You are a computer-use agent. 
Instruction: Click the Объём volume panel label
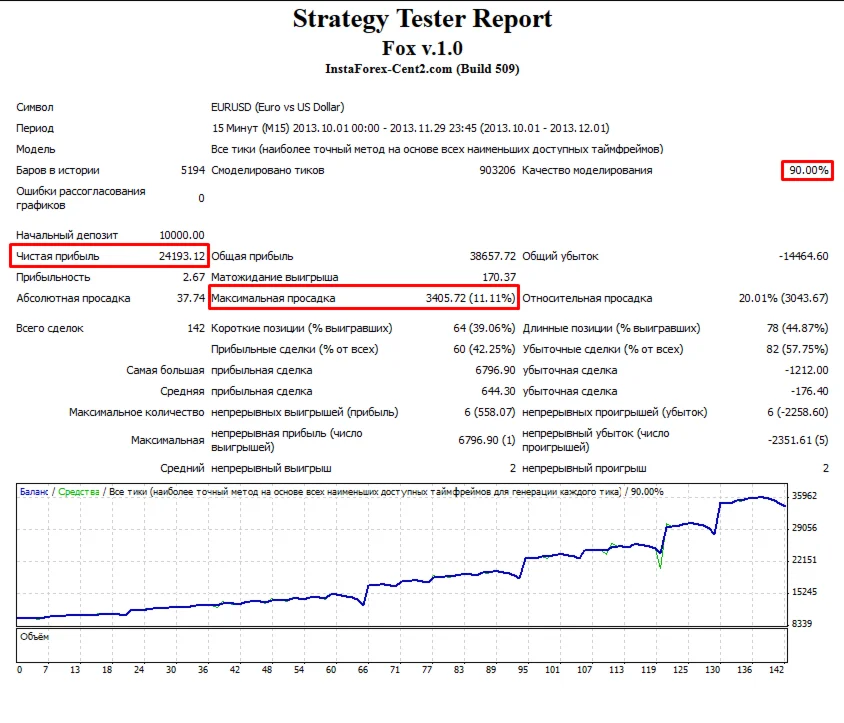tap(34, 637)
